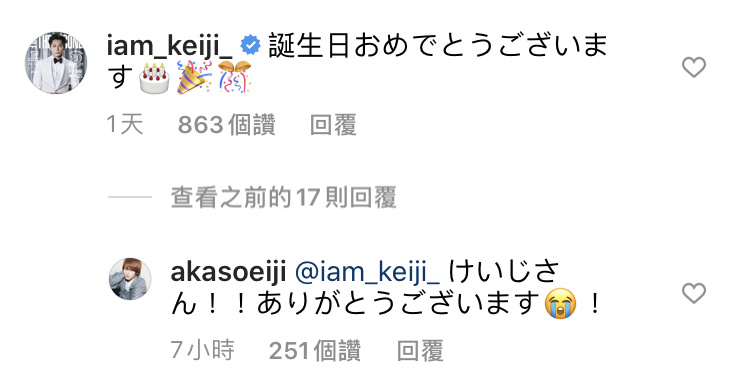This screenshot has height=390, width=750.
Task: Click the 1天 timestamp on the first comment
Action: (x=124, y=125)
